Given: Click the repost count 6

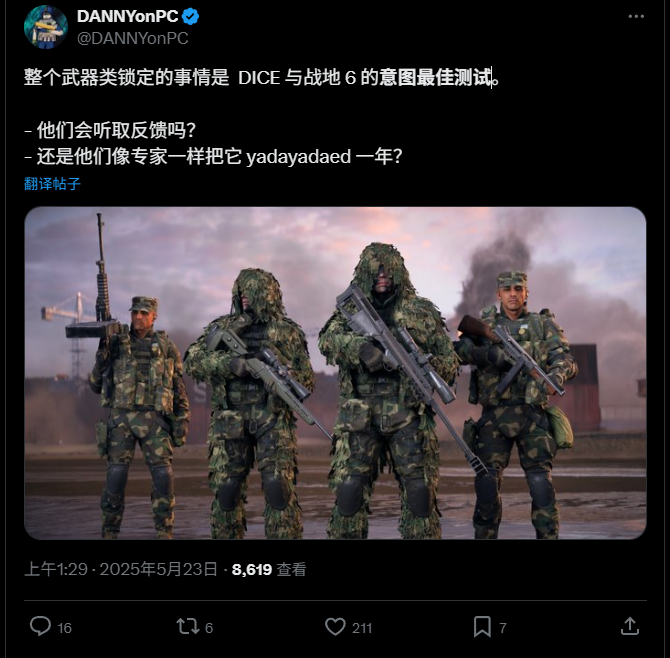Looking at the screenshot, I should pyautogui.click(x=209, y=628).
